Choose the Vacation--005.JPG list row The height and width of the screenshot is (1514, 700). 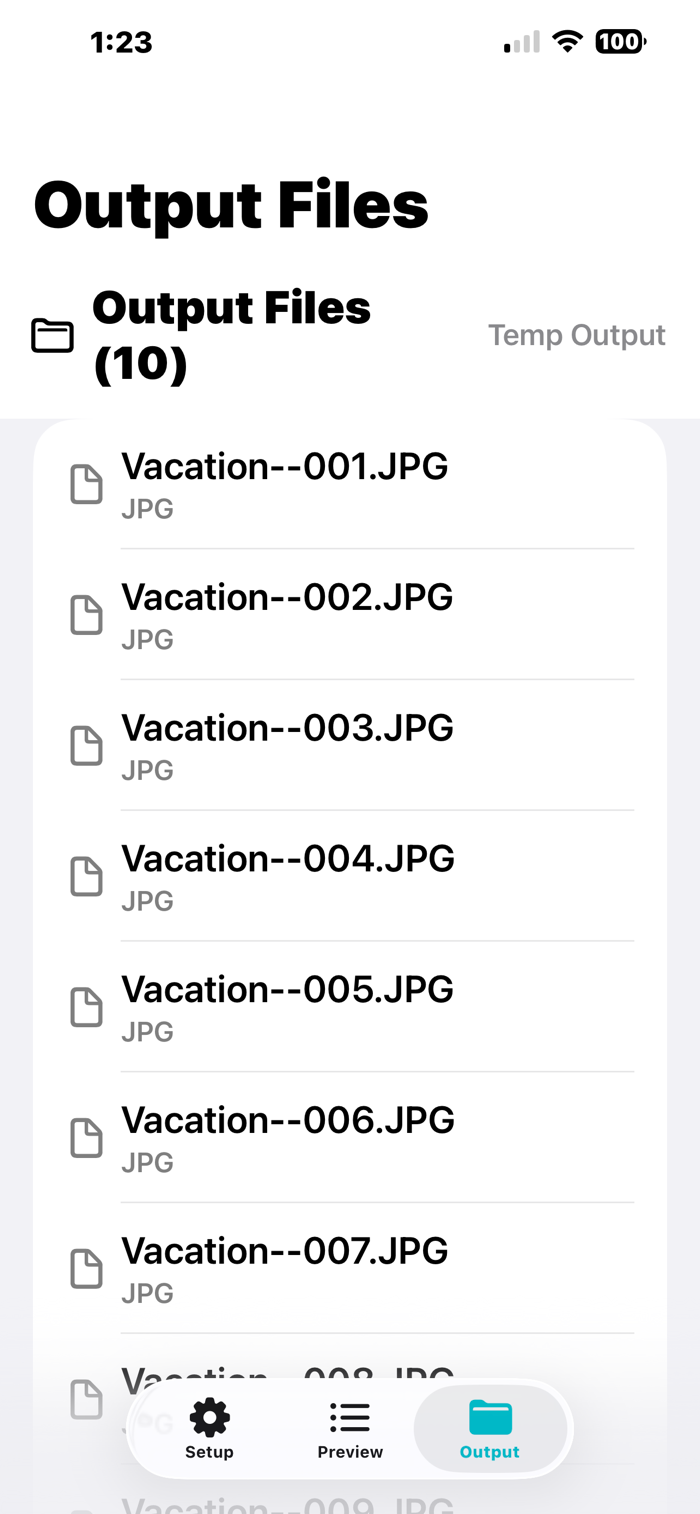pyautogui.click(x=350, y=1007)
